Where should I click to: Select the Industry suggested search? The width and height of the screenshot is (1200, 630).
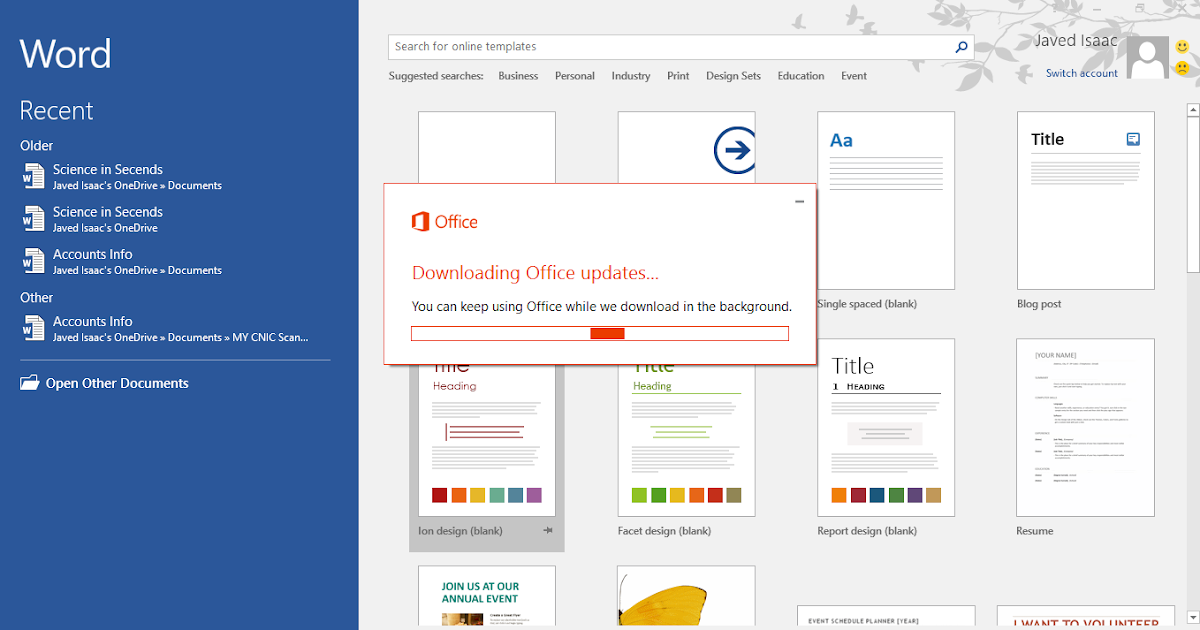click(x=631, y=76)
